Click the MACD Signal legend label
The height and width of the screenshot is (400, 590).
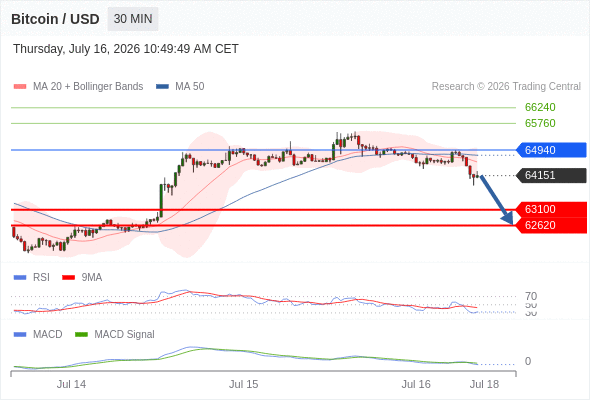tap(124, 335)
